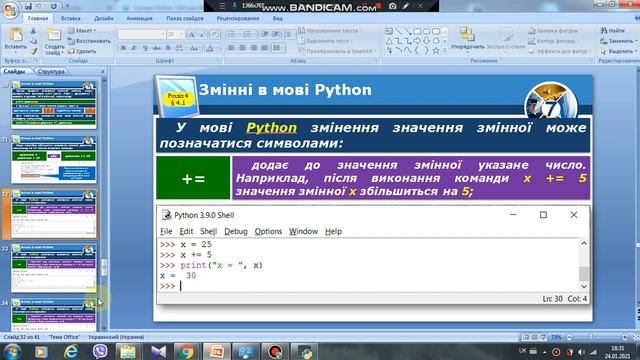Open Viber from taskbar

[100, 351]
